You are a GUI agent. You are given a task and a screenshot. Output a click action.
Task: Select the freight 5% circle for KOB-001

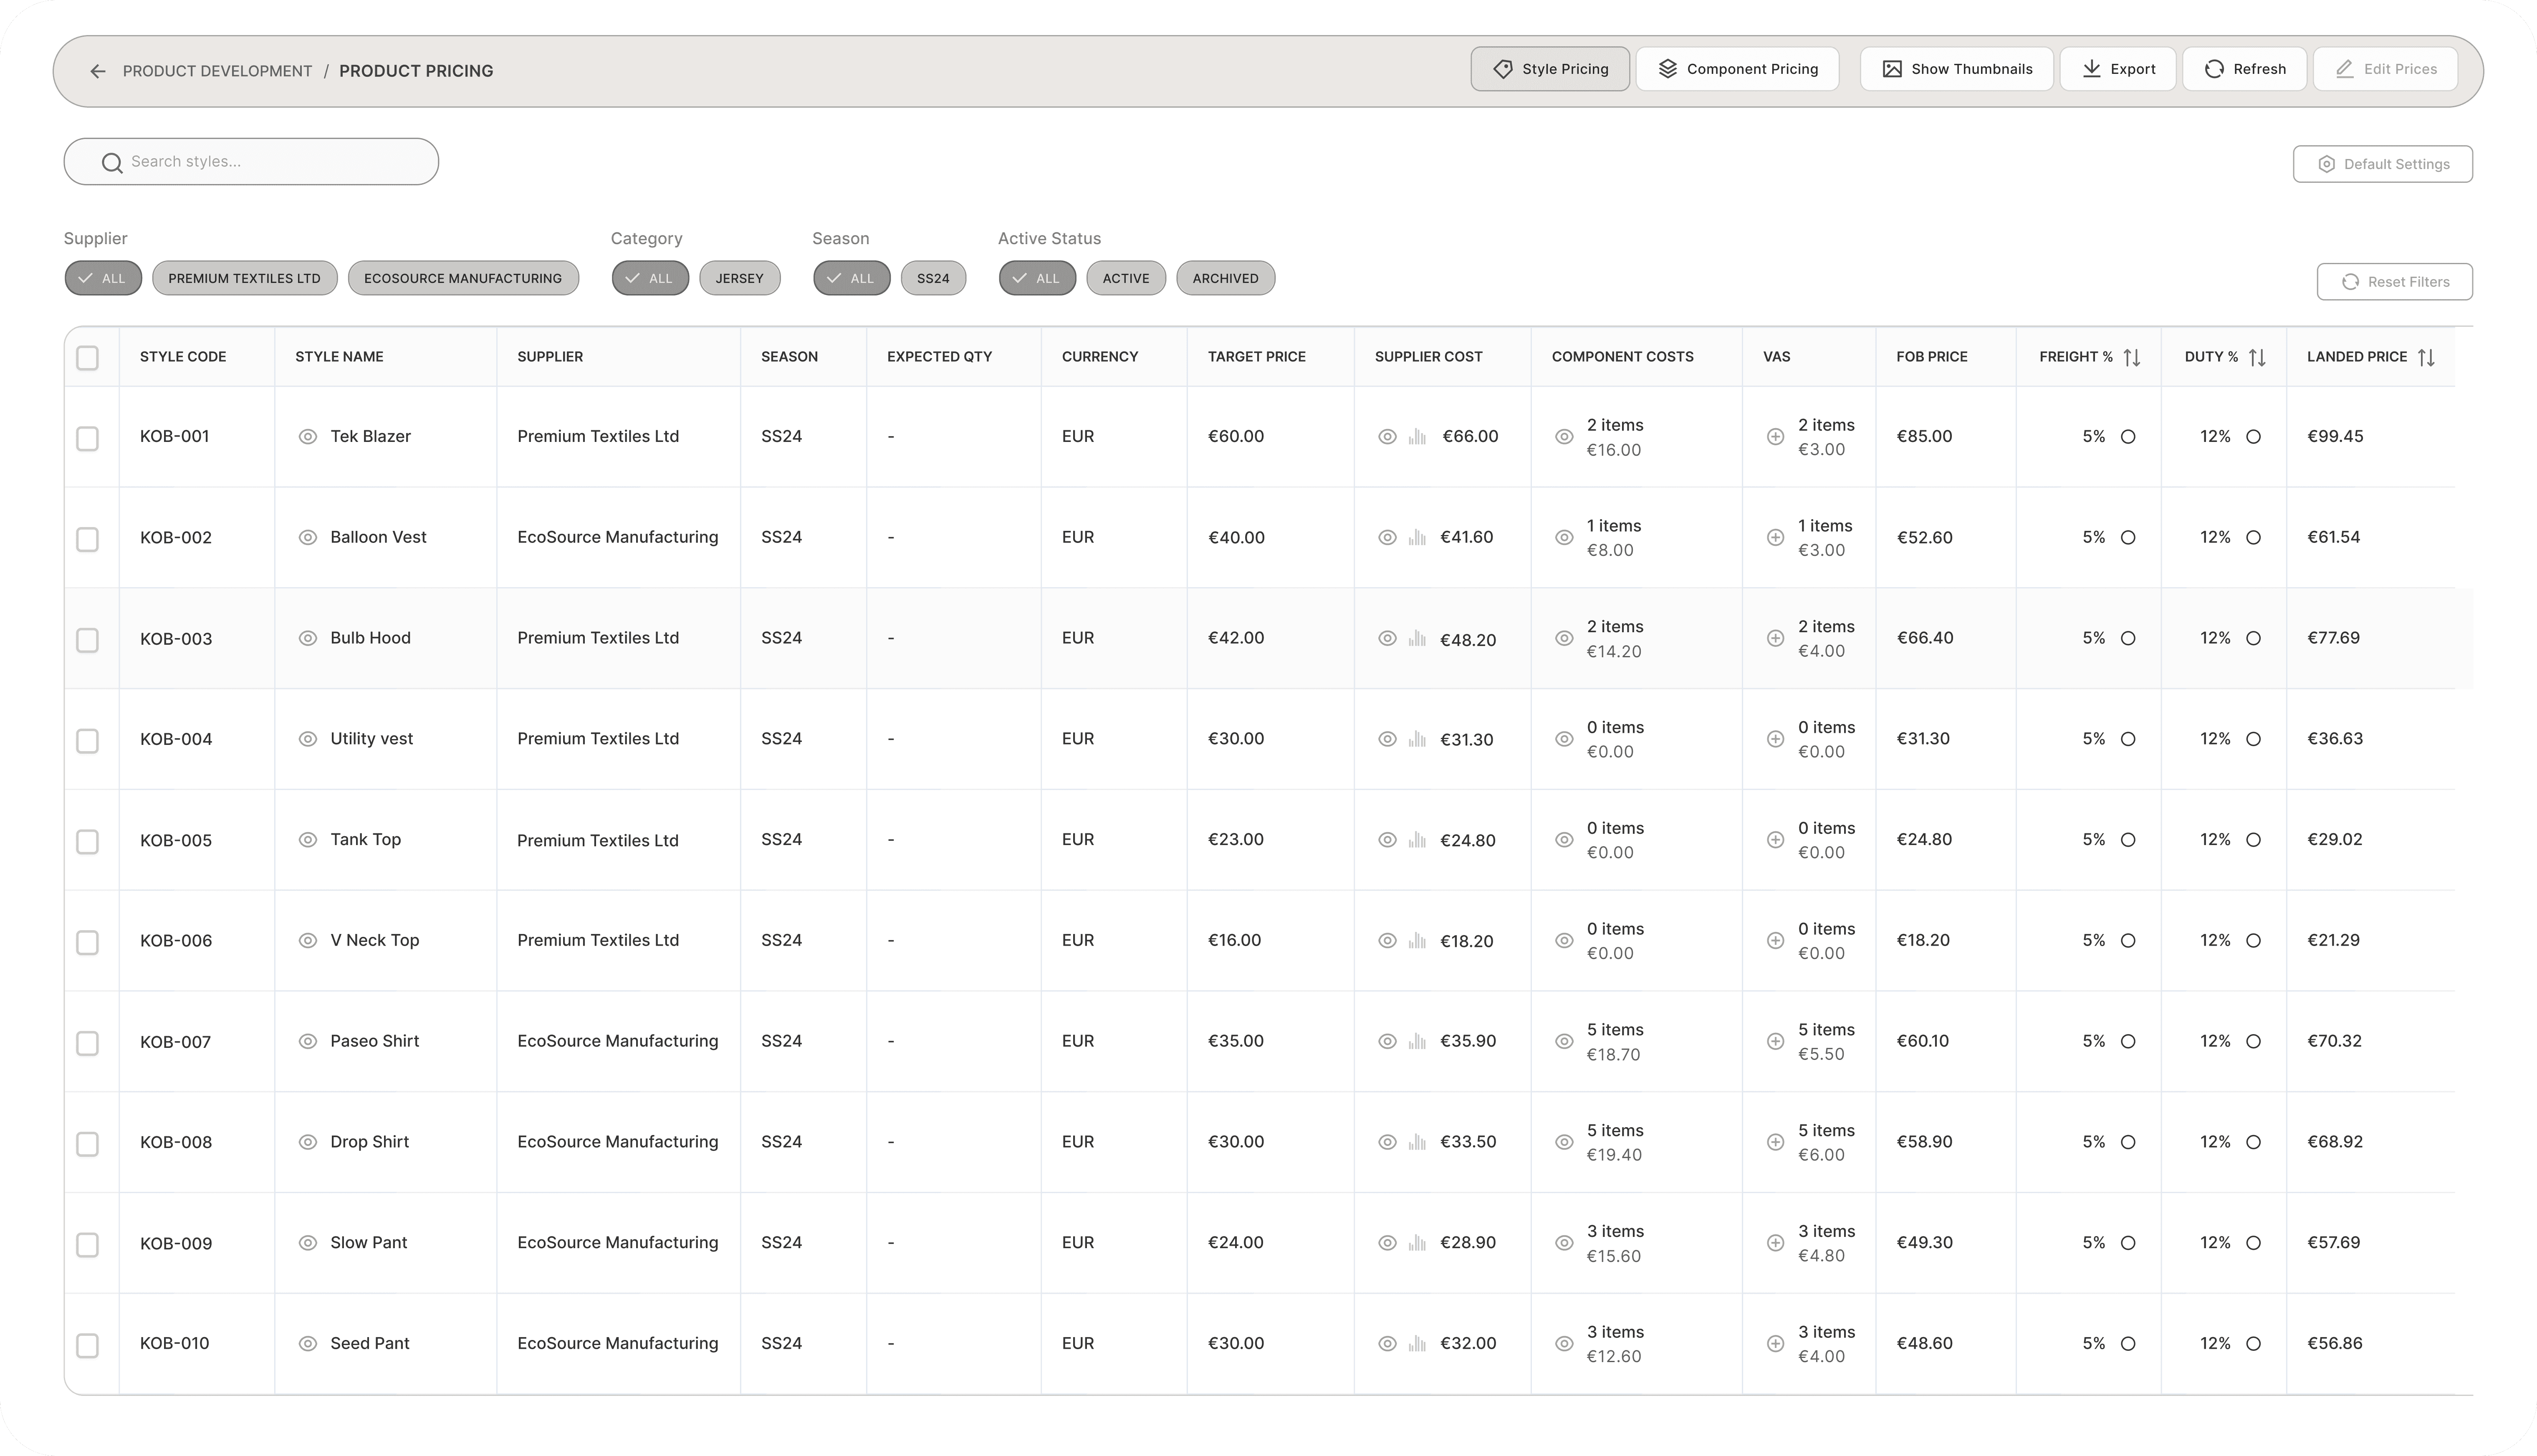(2128, 437)
